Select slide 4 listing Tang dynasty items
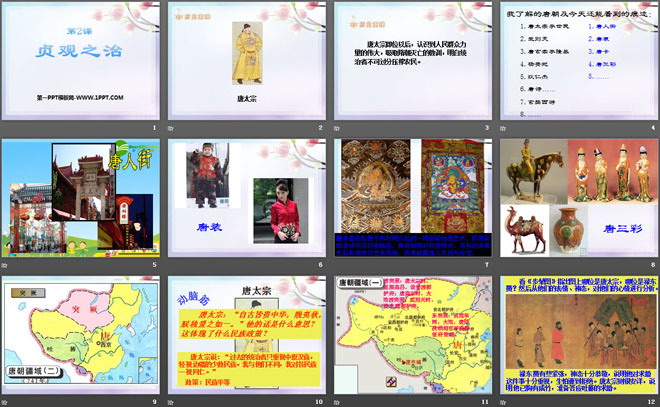660x407 pixels. 579,61
